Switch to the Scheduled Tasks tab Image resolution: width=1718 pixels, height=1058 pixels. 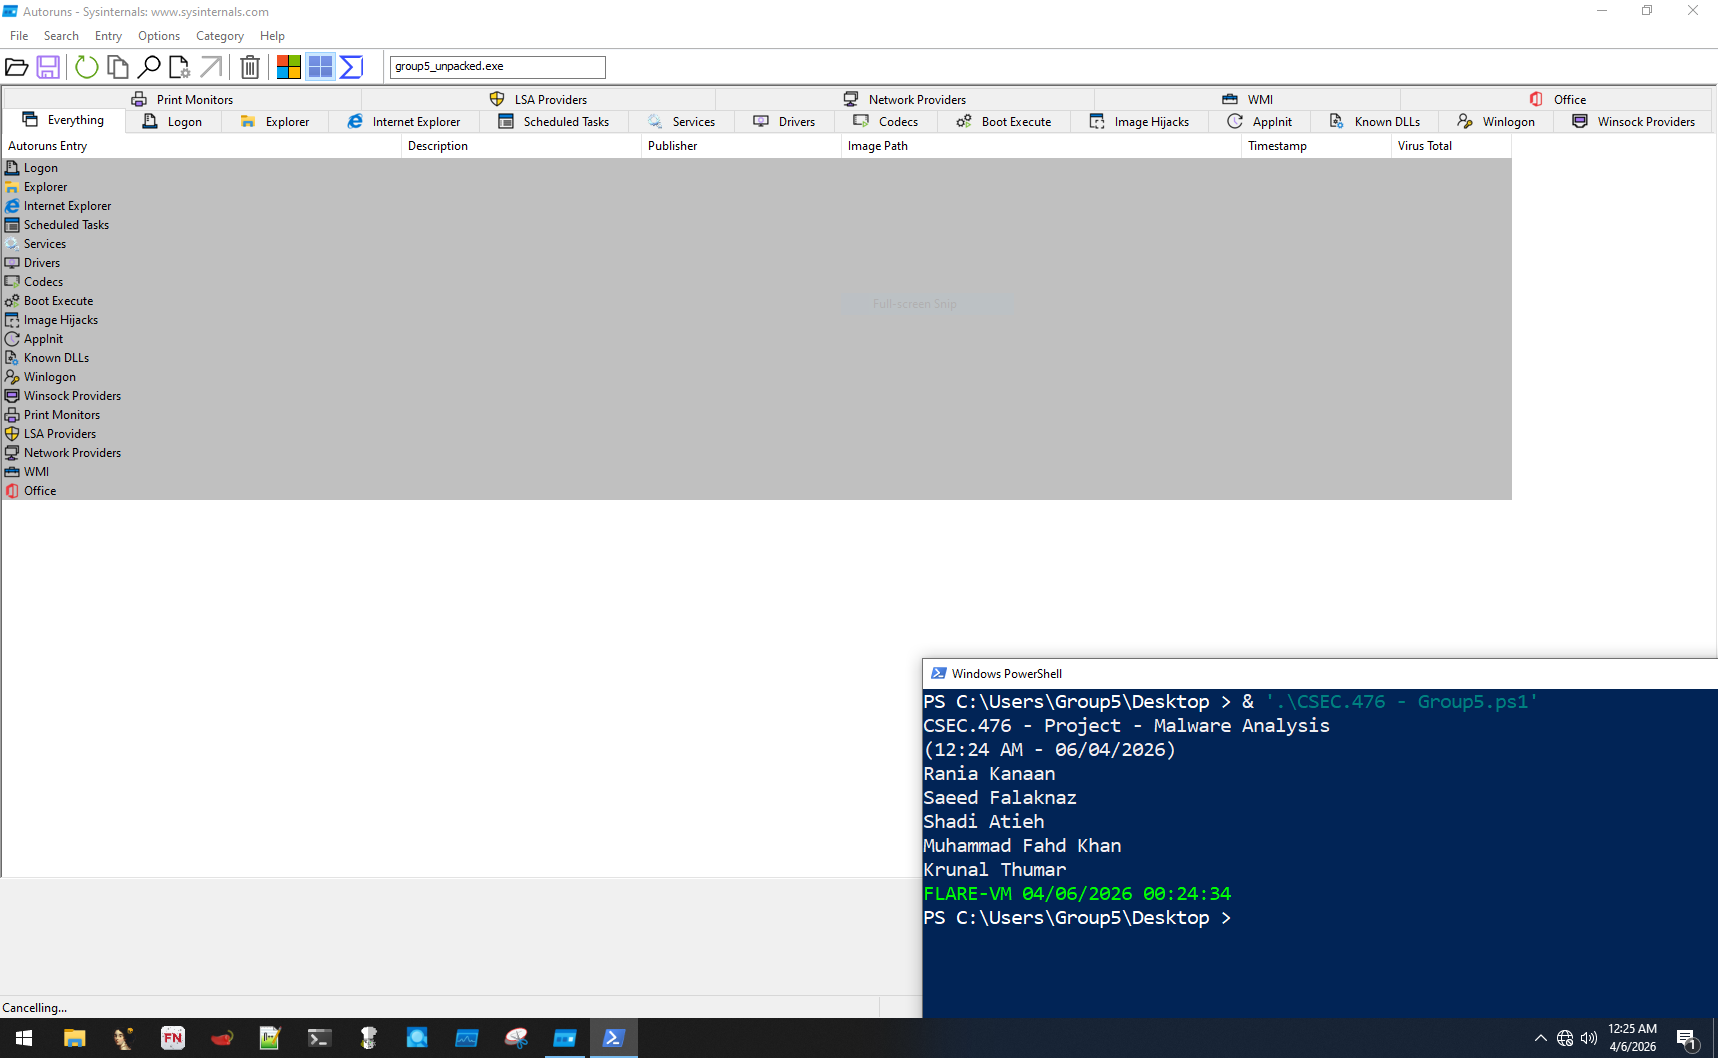[554, 121]
